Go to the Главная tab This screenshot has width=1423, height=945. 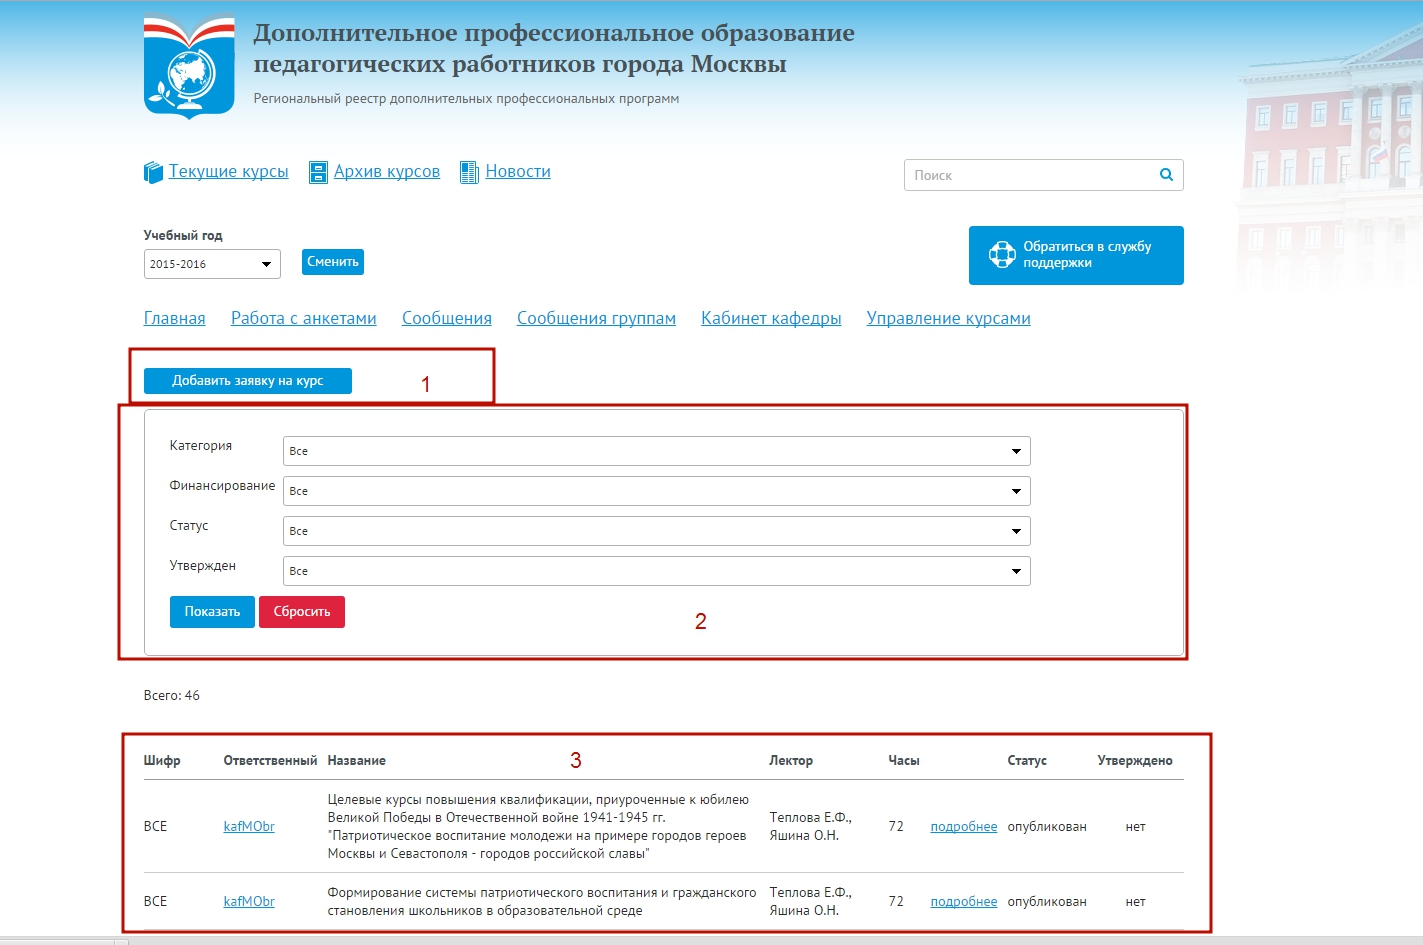pyautogui.click(x=175, y=318)
